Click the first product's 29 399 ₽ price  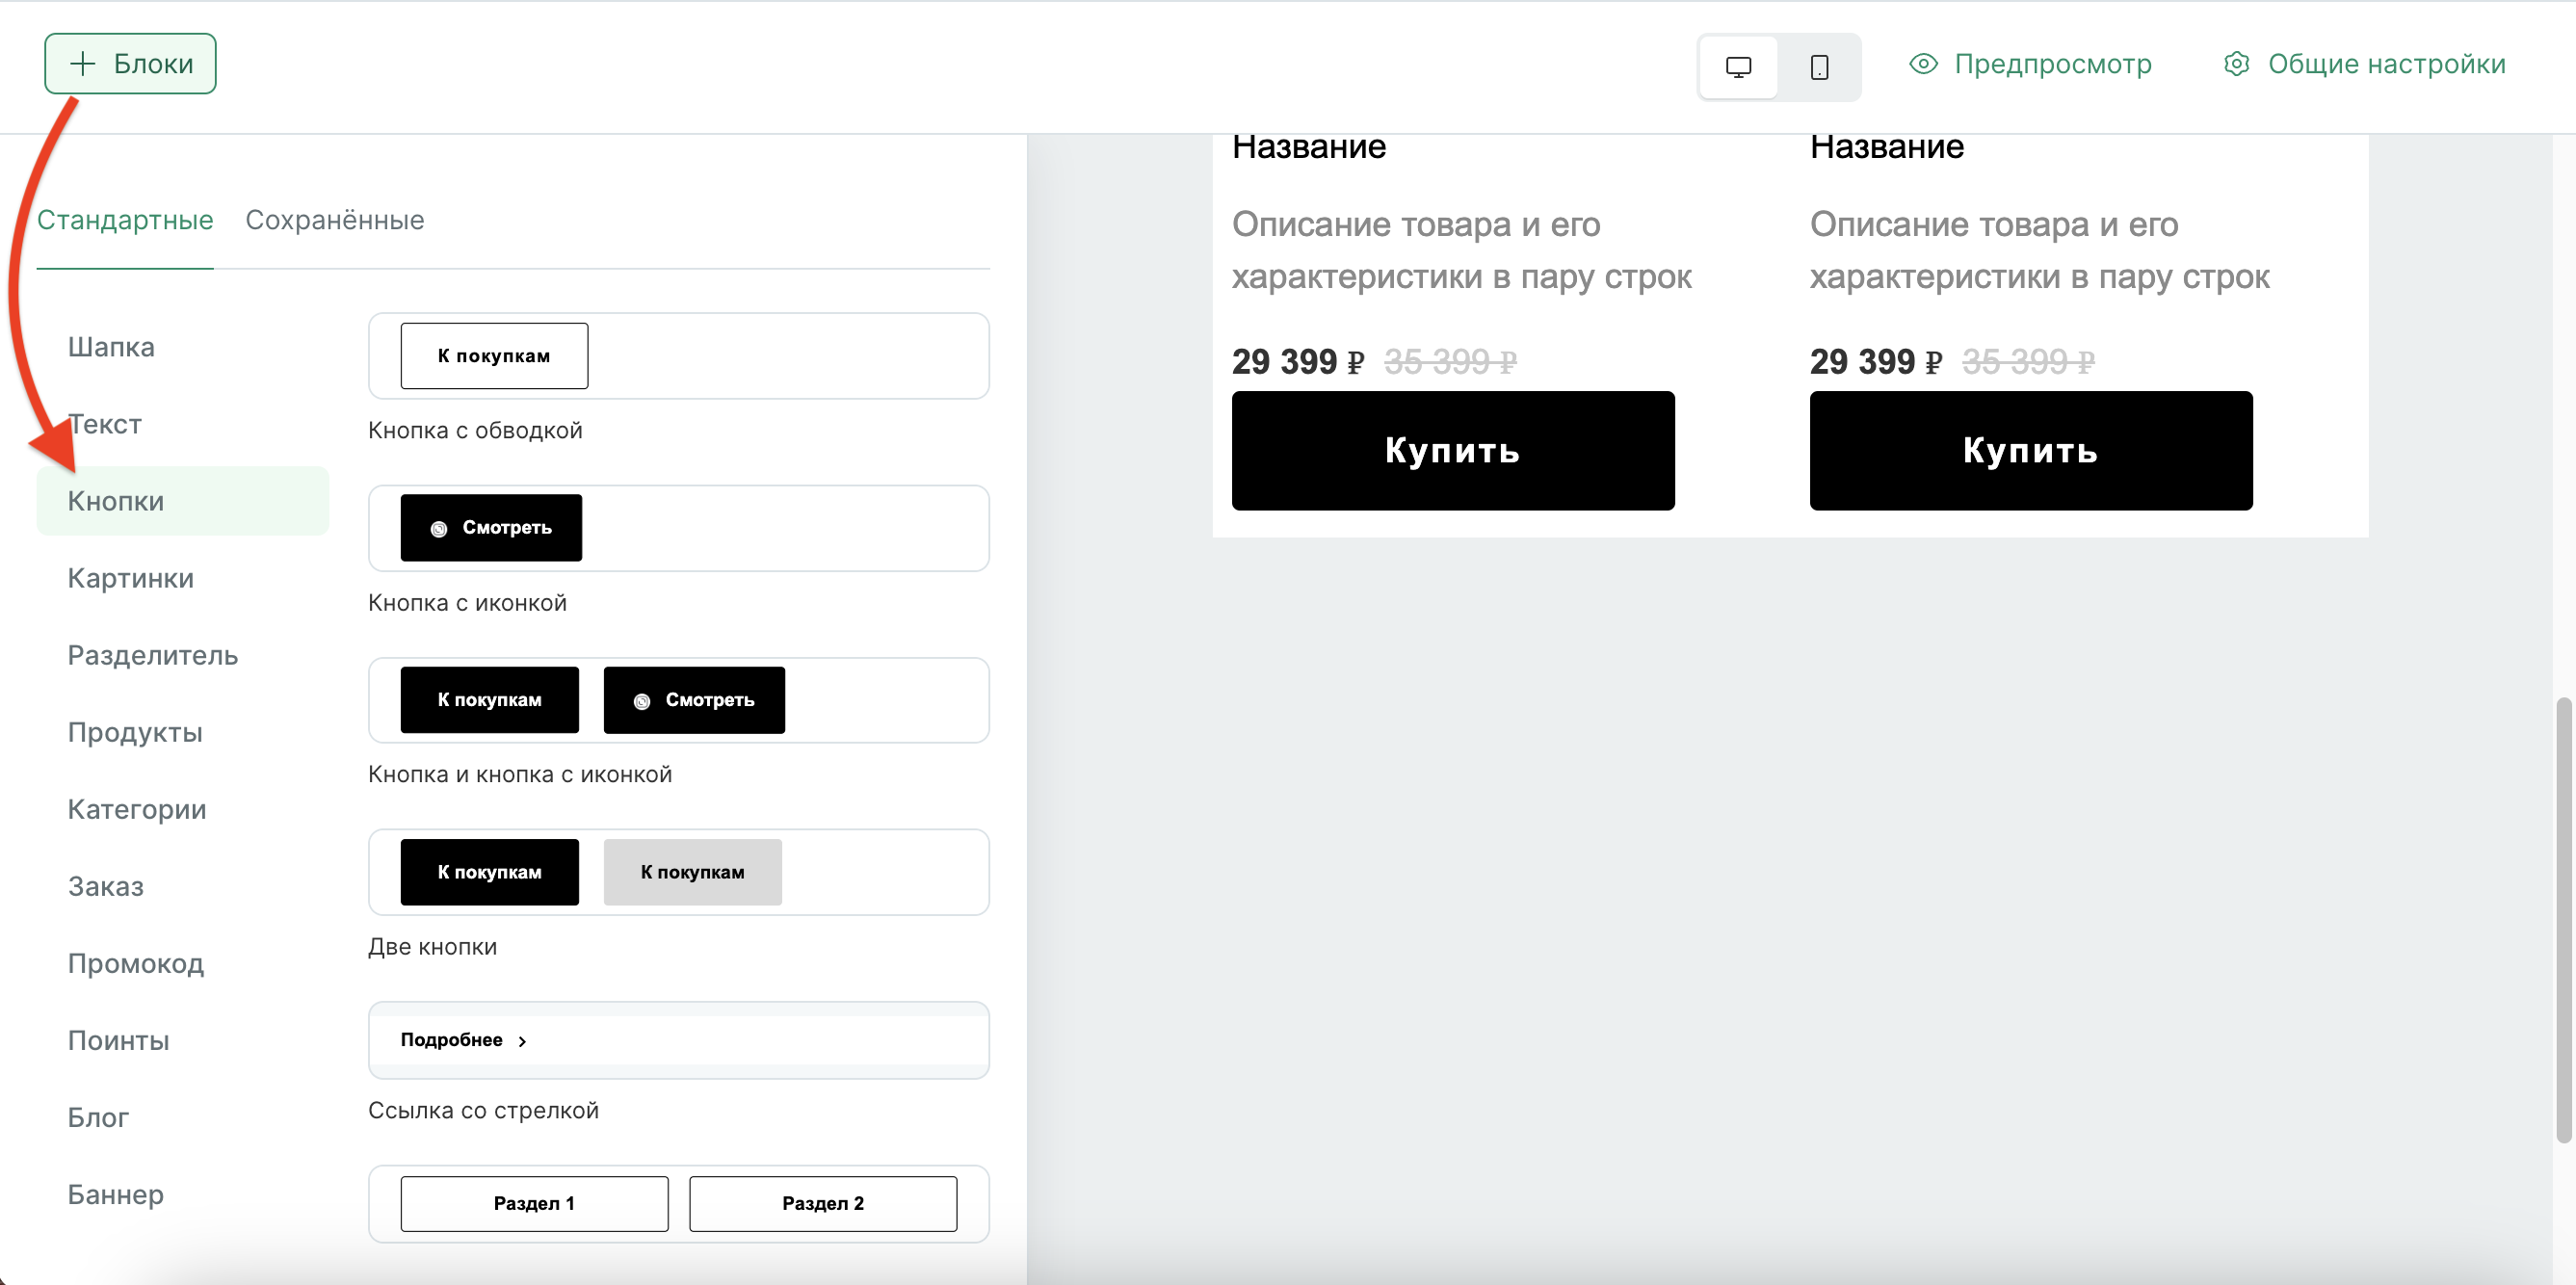1298,361
